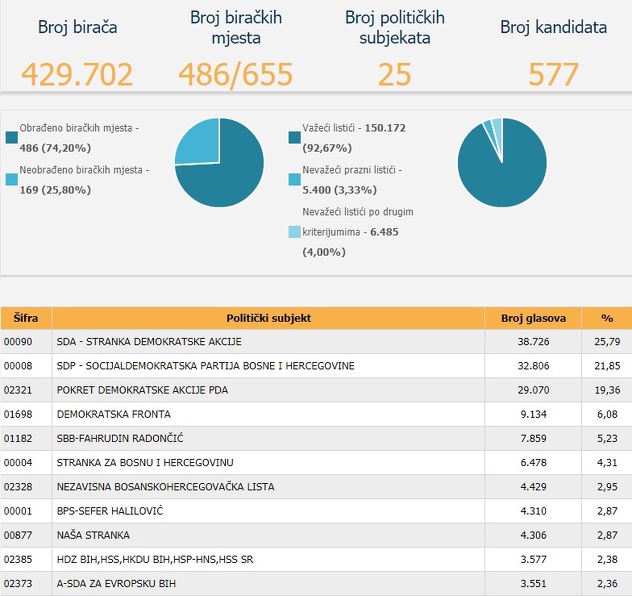This screenshot has height=596, width=632.
Task: Click vote count 32.806
Action: (533, 366)
